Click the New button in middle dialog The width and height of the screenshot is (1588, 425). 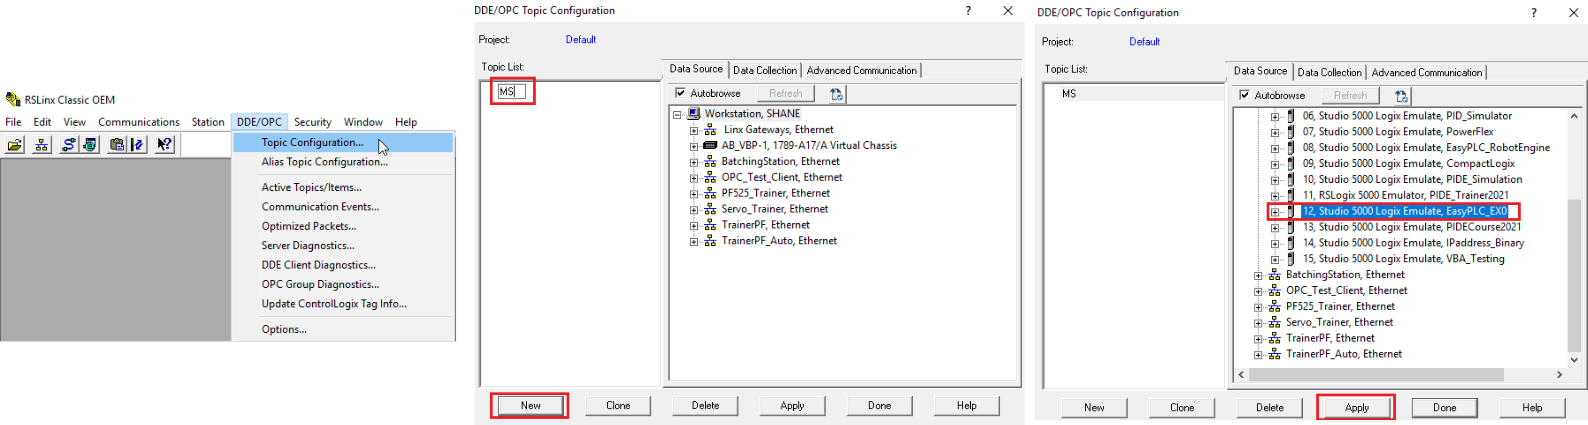pyautogui.click(x=530, y=406)
